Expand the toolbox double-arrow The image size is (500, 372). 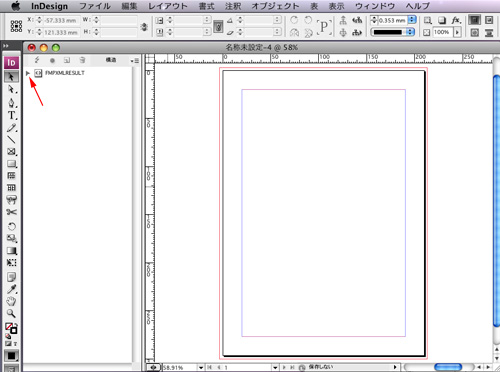[x=6, y=46]
